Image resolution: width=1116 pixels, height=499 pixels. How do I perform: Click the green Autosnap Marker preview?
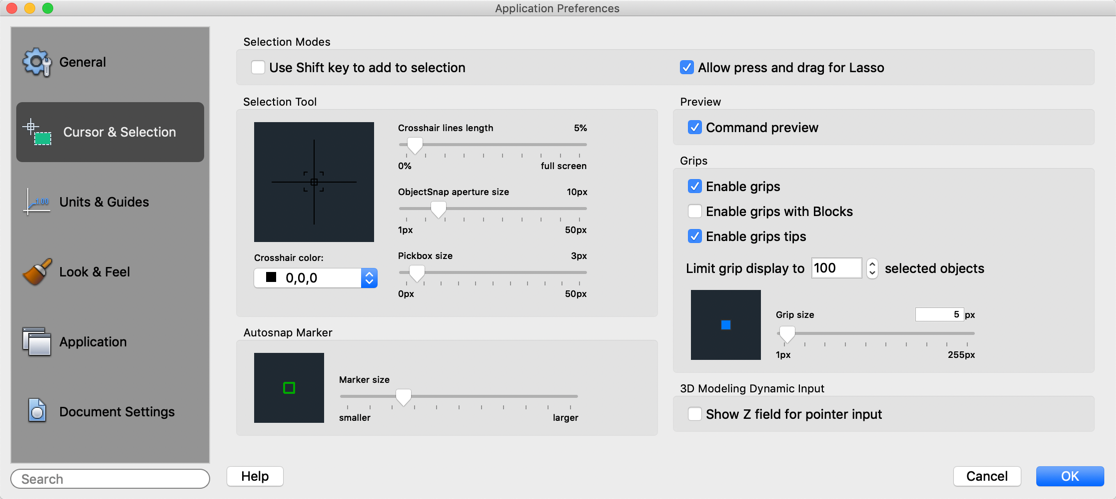pyautogui.click(x=289, y=388)
